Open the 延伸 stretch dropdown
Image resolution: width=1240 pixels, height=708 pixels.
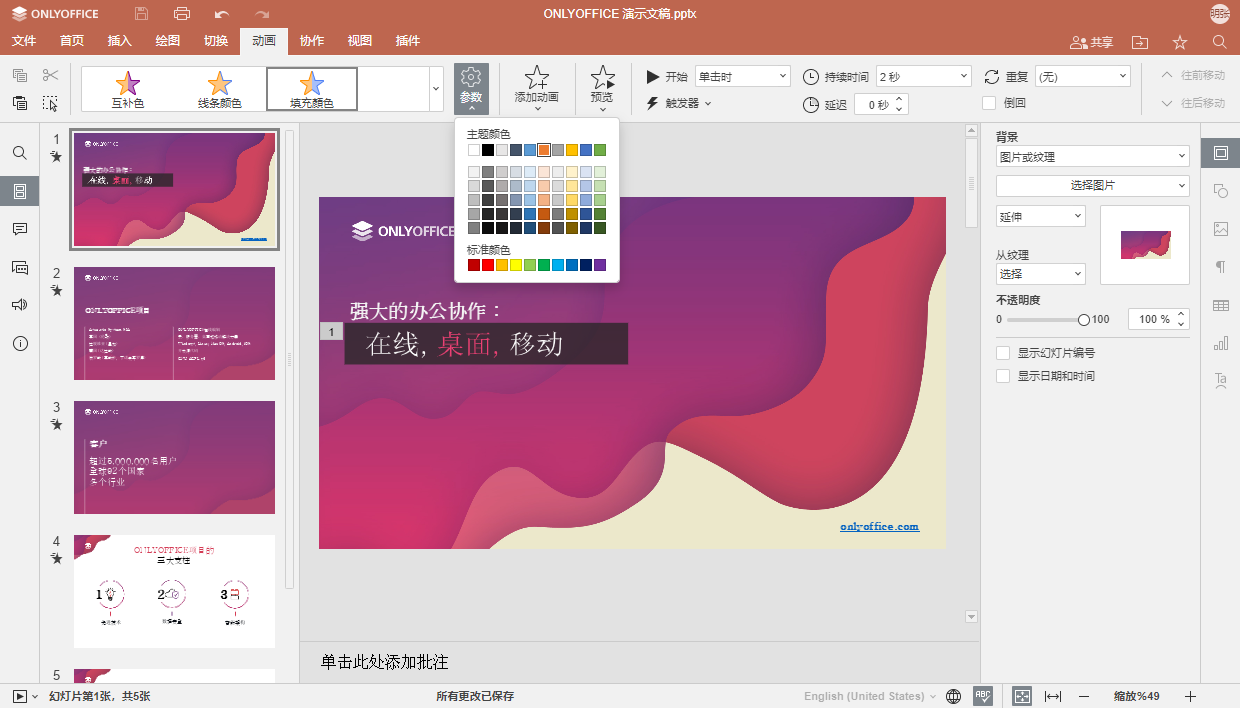pos(1041,216)
